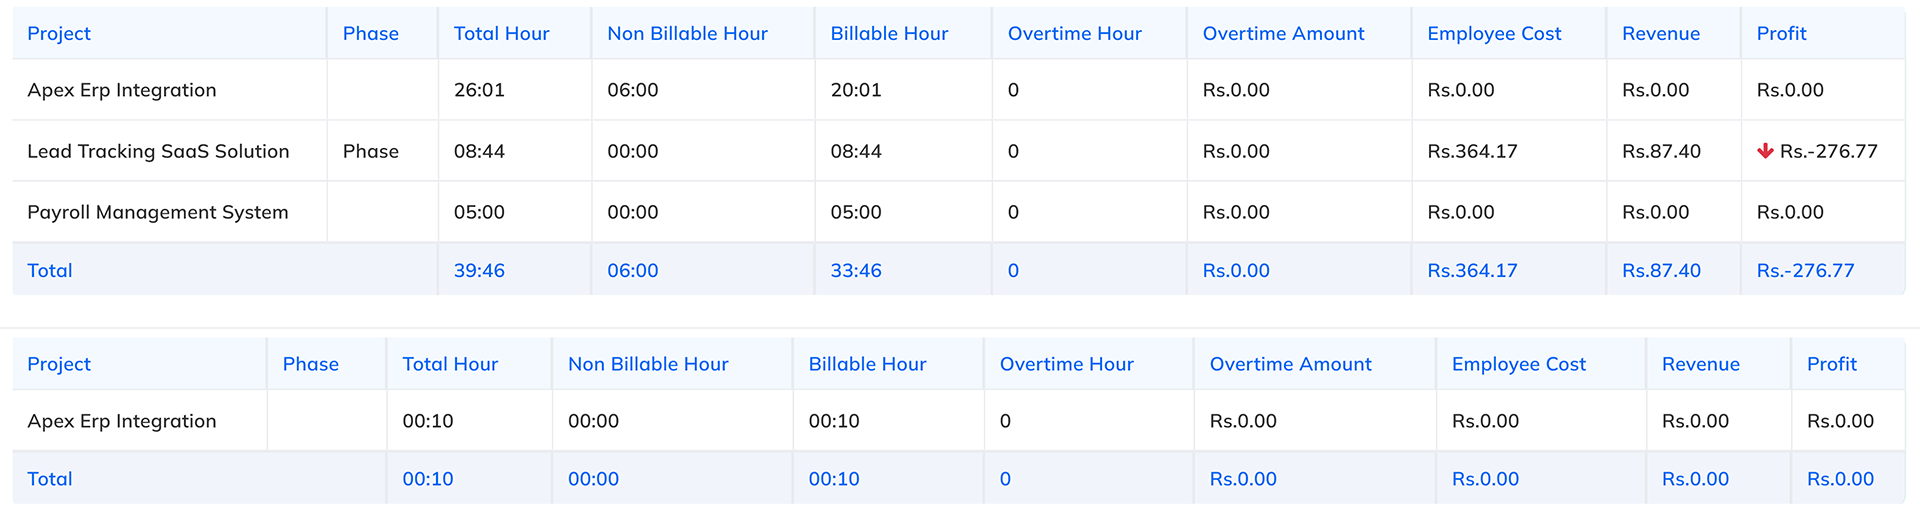Open the Payroll Management System project row
Viewport: 1920px width, 518px height.
157,212
